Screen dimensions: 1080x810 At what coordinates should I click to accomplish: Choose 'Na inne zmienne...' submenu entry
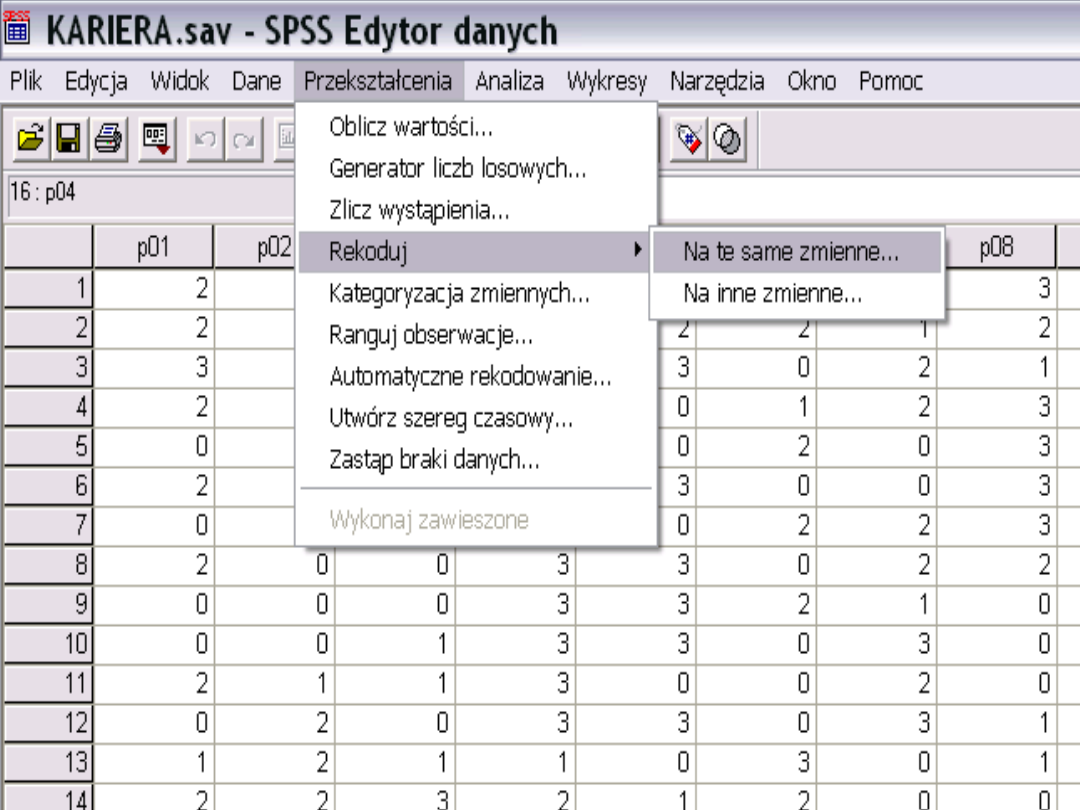pos(772,294)
